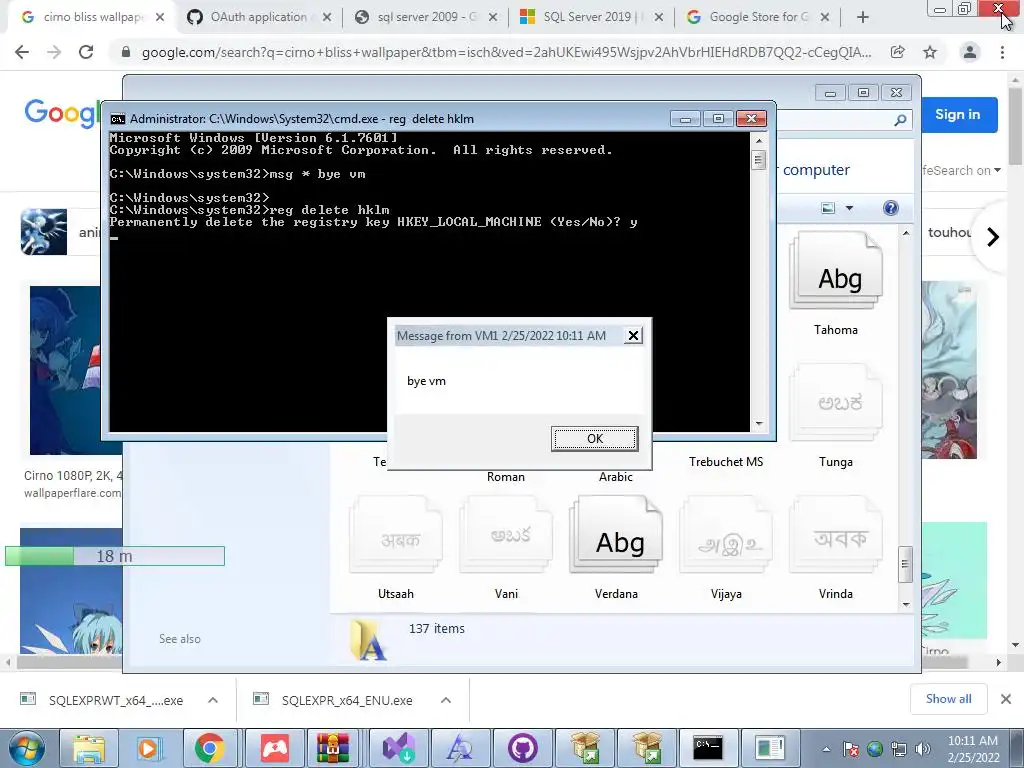The height and width of the screenshot is (768, 1024).
Task: Open the Visual Studio Installer taskbar icon
Action: coord(398,748)
